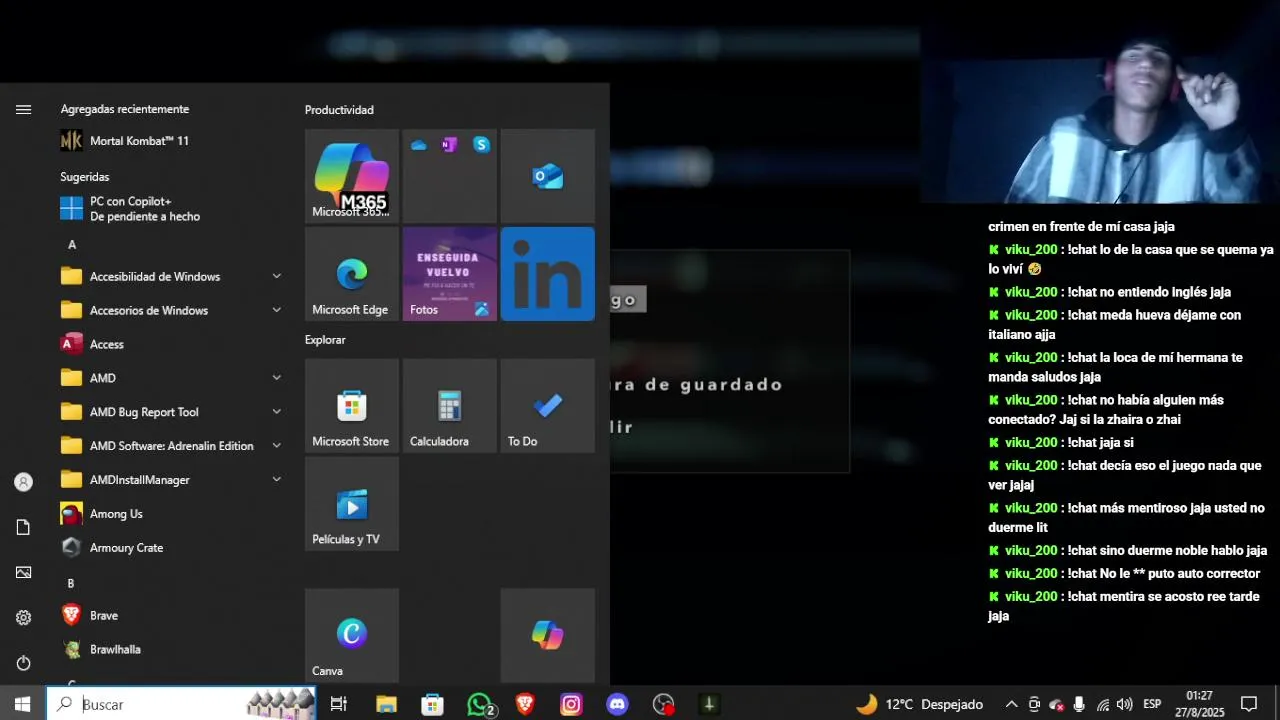Open WhatsApp from the taskbar
Viewport: 1280px width, 720px height.
480,704
